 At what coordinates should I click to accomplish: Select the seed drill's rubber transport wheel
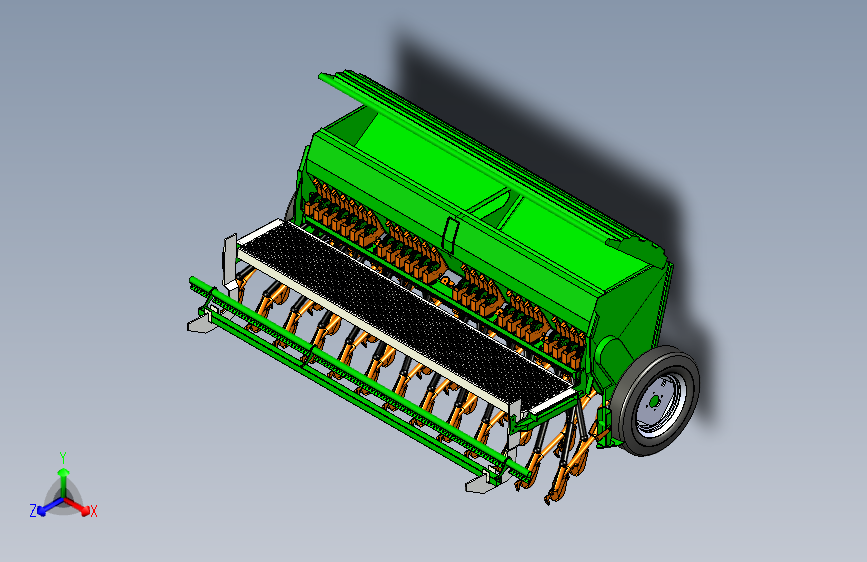[658, 401]
